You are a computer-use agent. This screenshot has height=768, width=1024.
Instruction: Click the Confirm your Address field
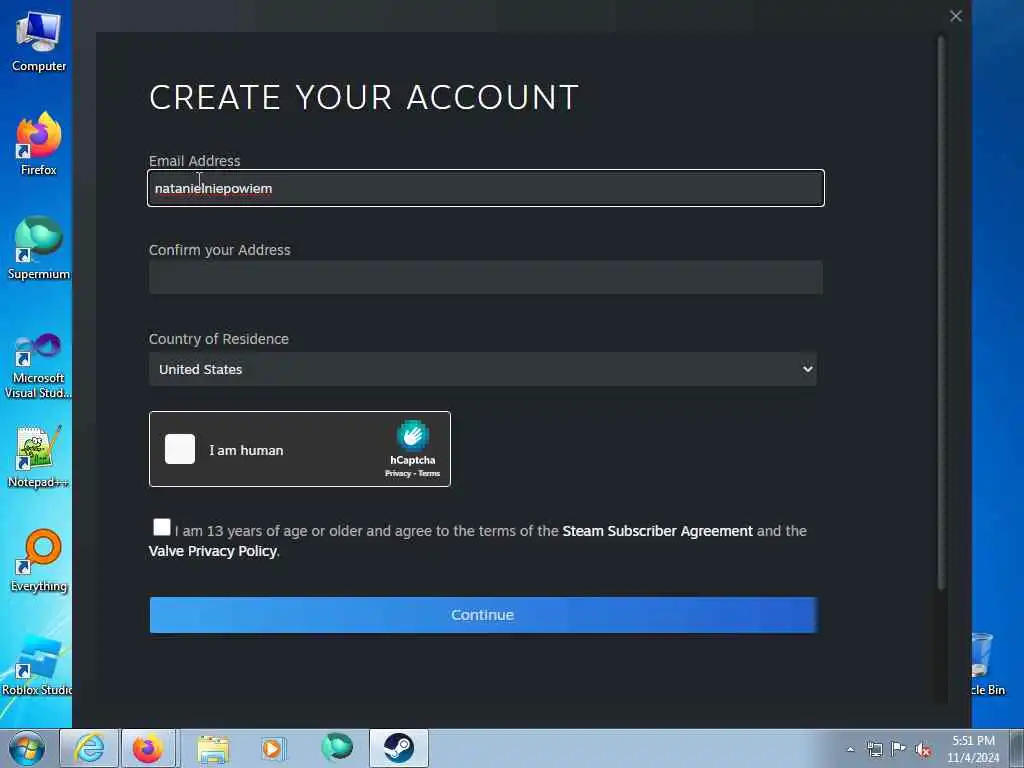click(486, 277)
